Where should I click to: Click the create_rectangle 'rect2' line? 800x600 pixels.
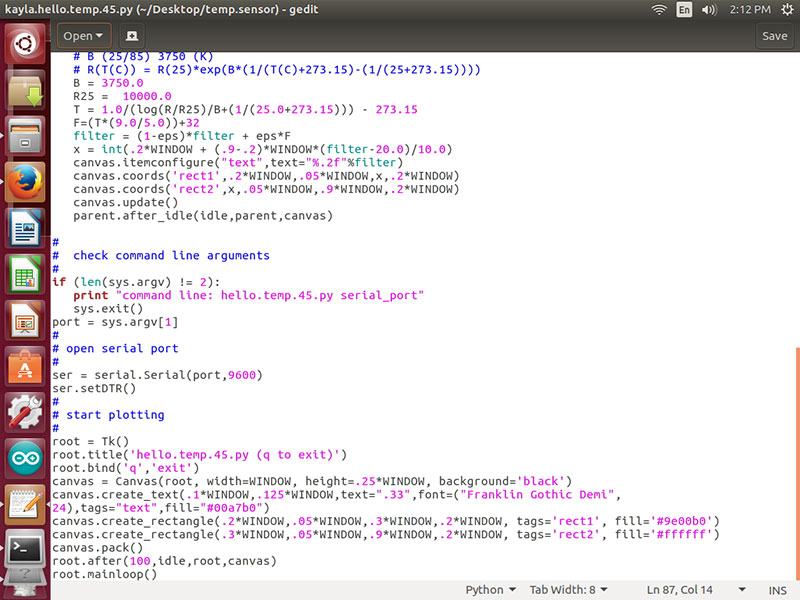[x=386, y=534]
